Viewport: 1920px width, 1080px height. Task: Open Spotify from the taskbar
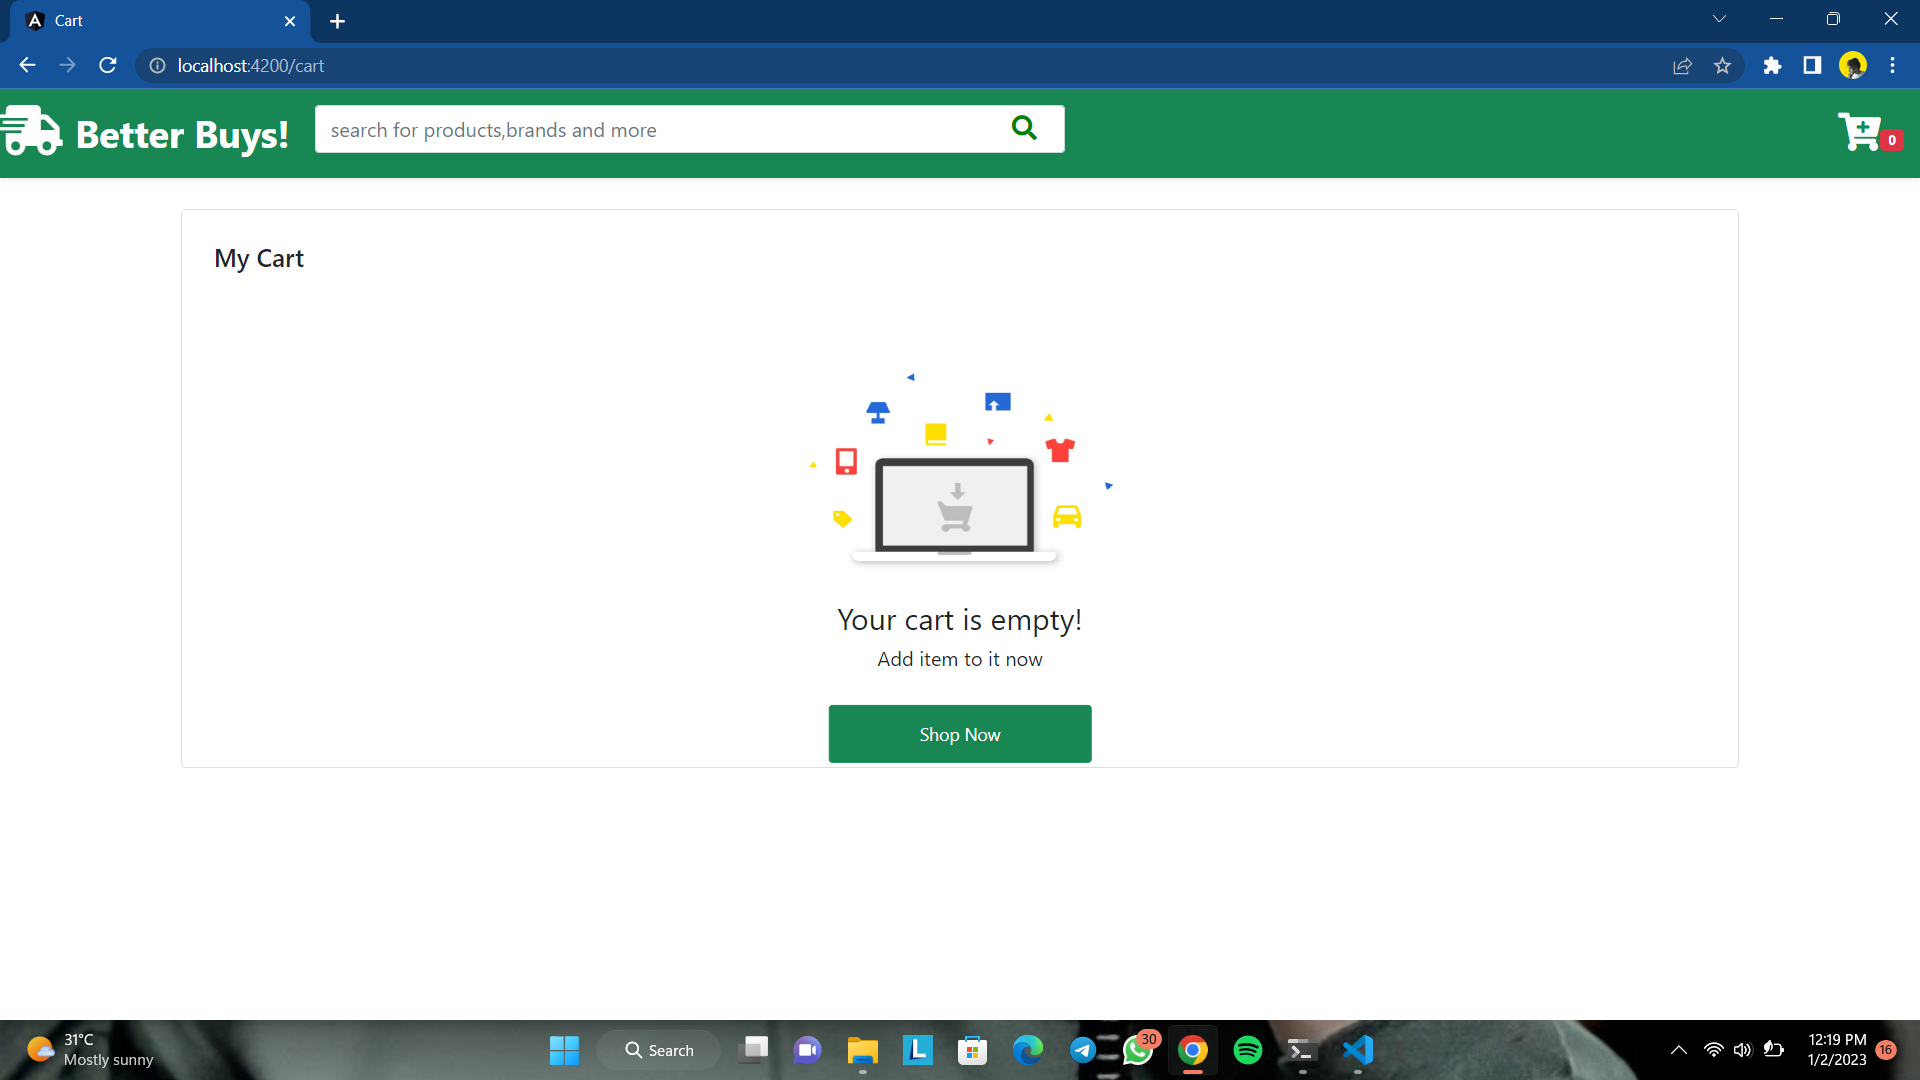point(1247,1051)
